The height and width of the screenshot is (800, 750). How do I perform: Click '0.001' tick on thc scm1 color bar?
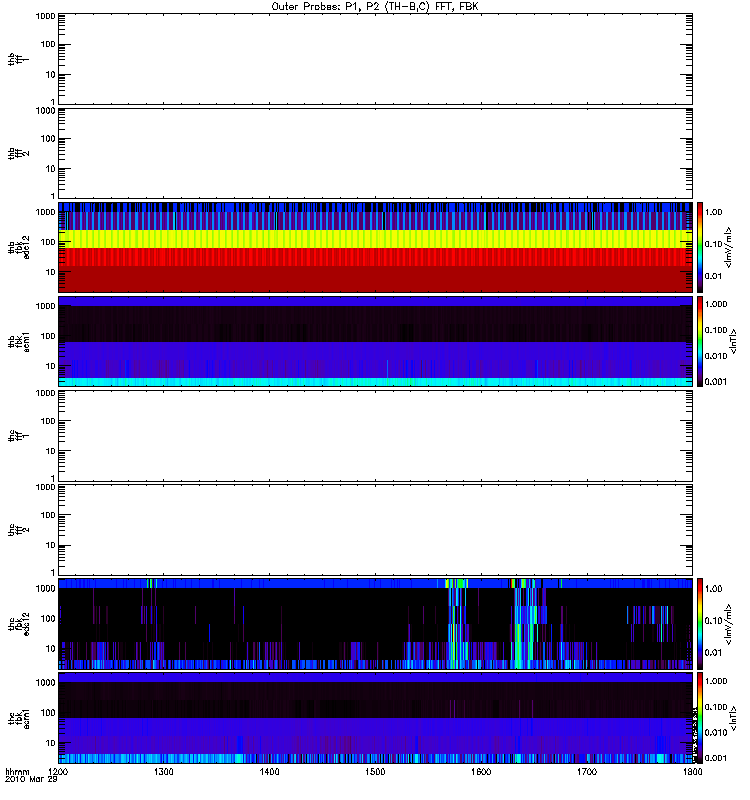click(x=716, y=758)
